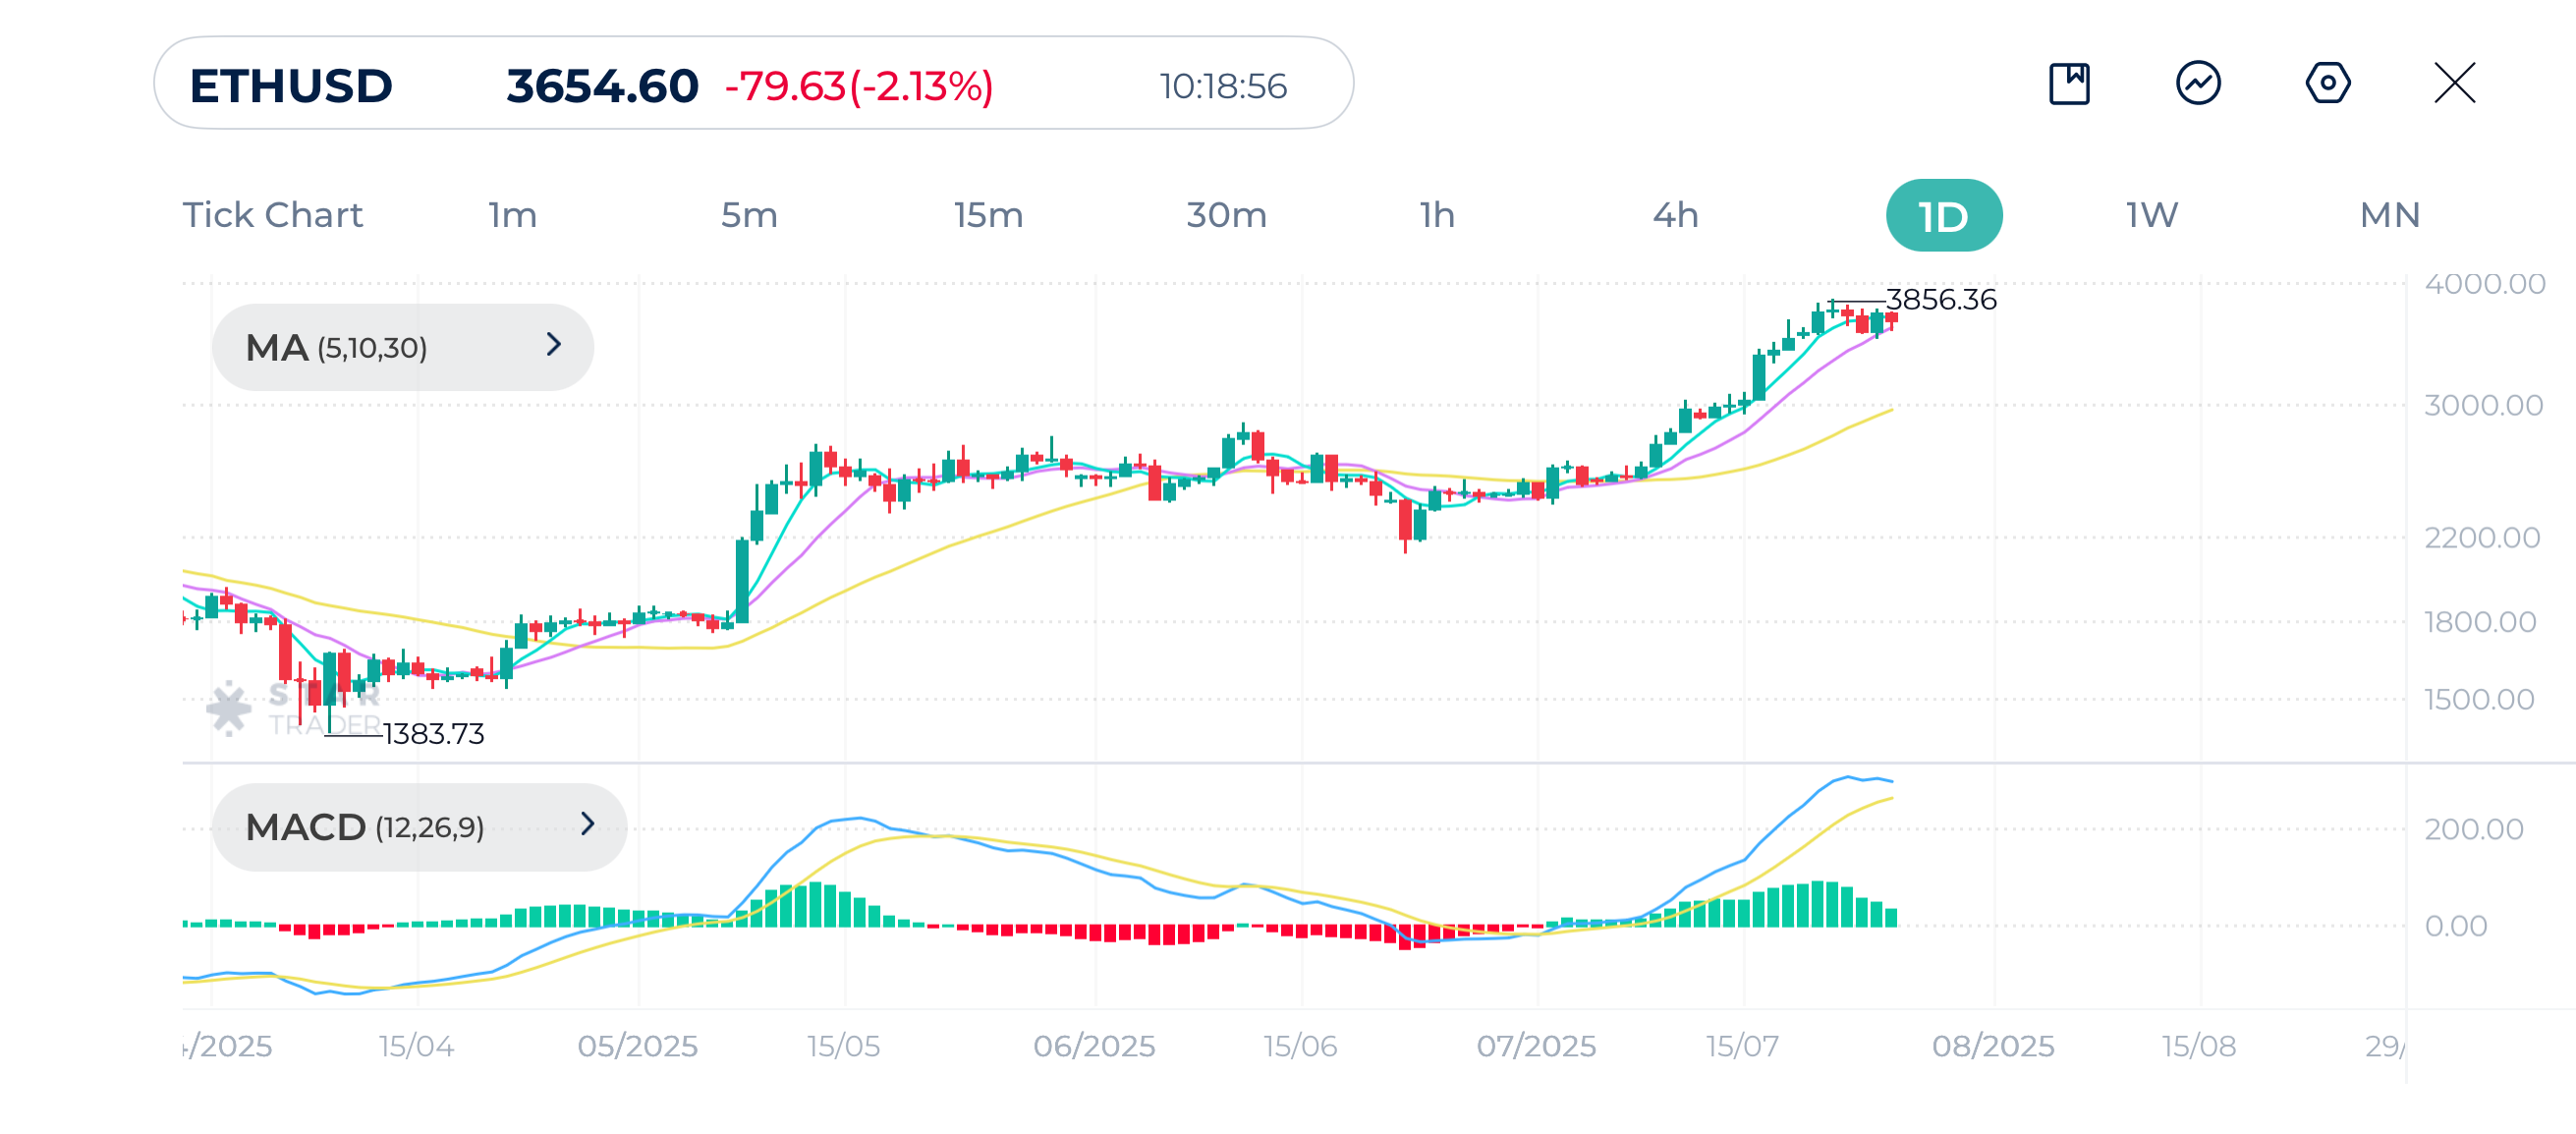This screenshot has height=1134, width=2576.
Task: Select the 30m timeframe
Action: click(x=1226, y=215)
